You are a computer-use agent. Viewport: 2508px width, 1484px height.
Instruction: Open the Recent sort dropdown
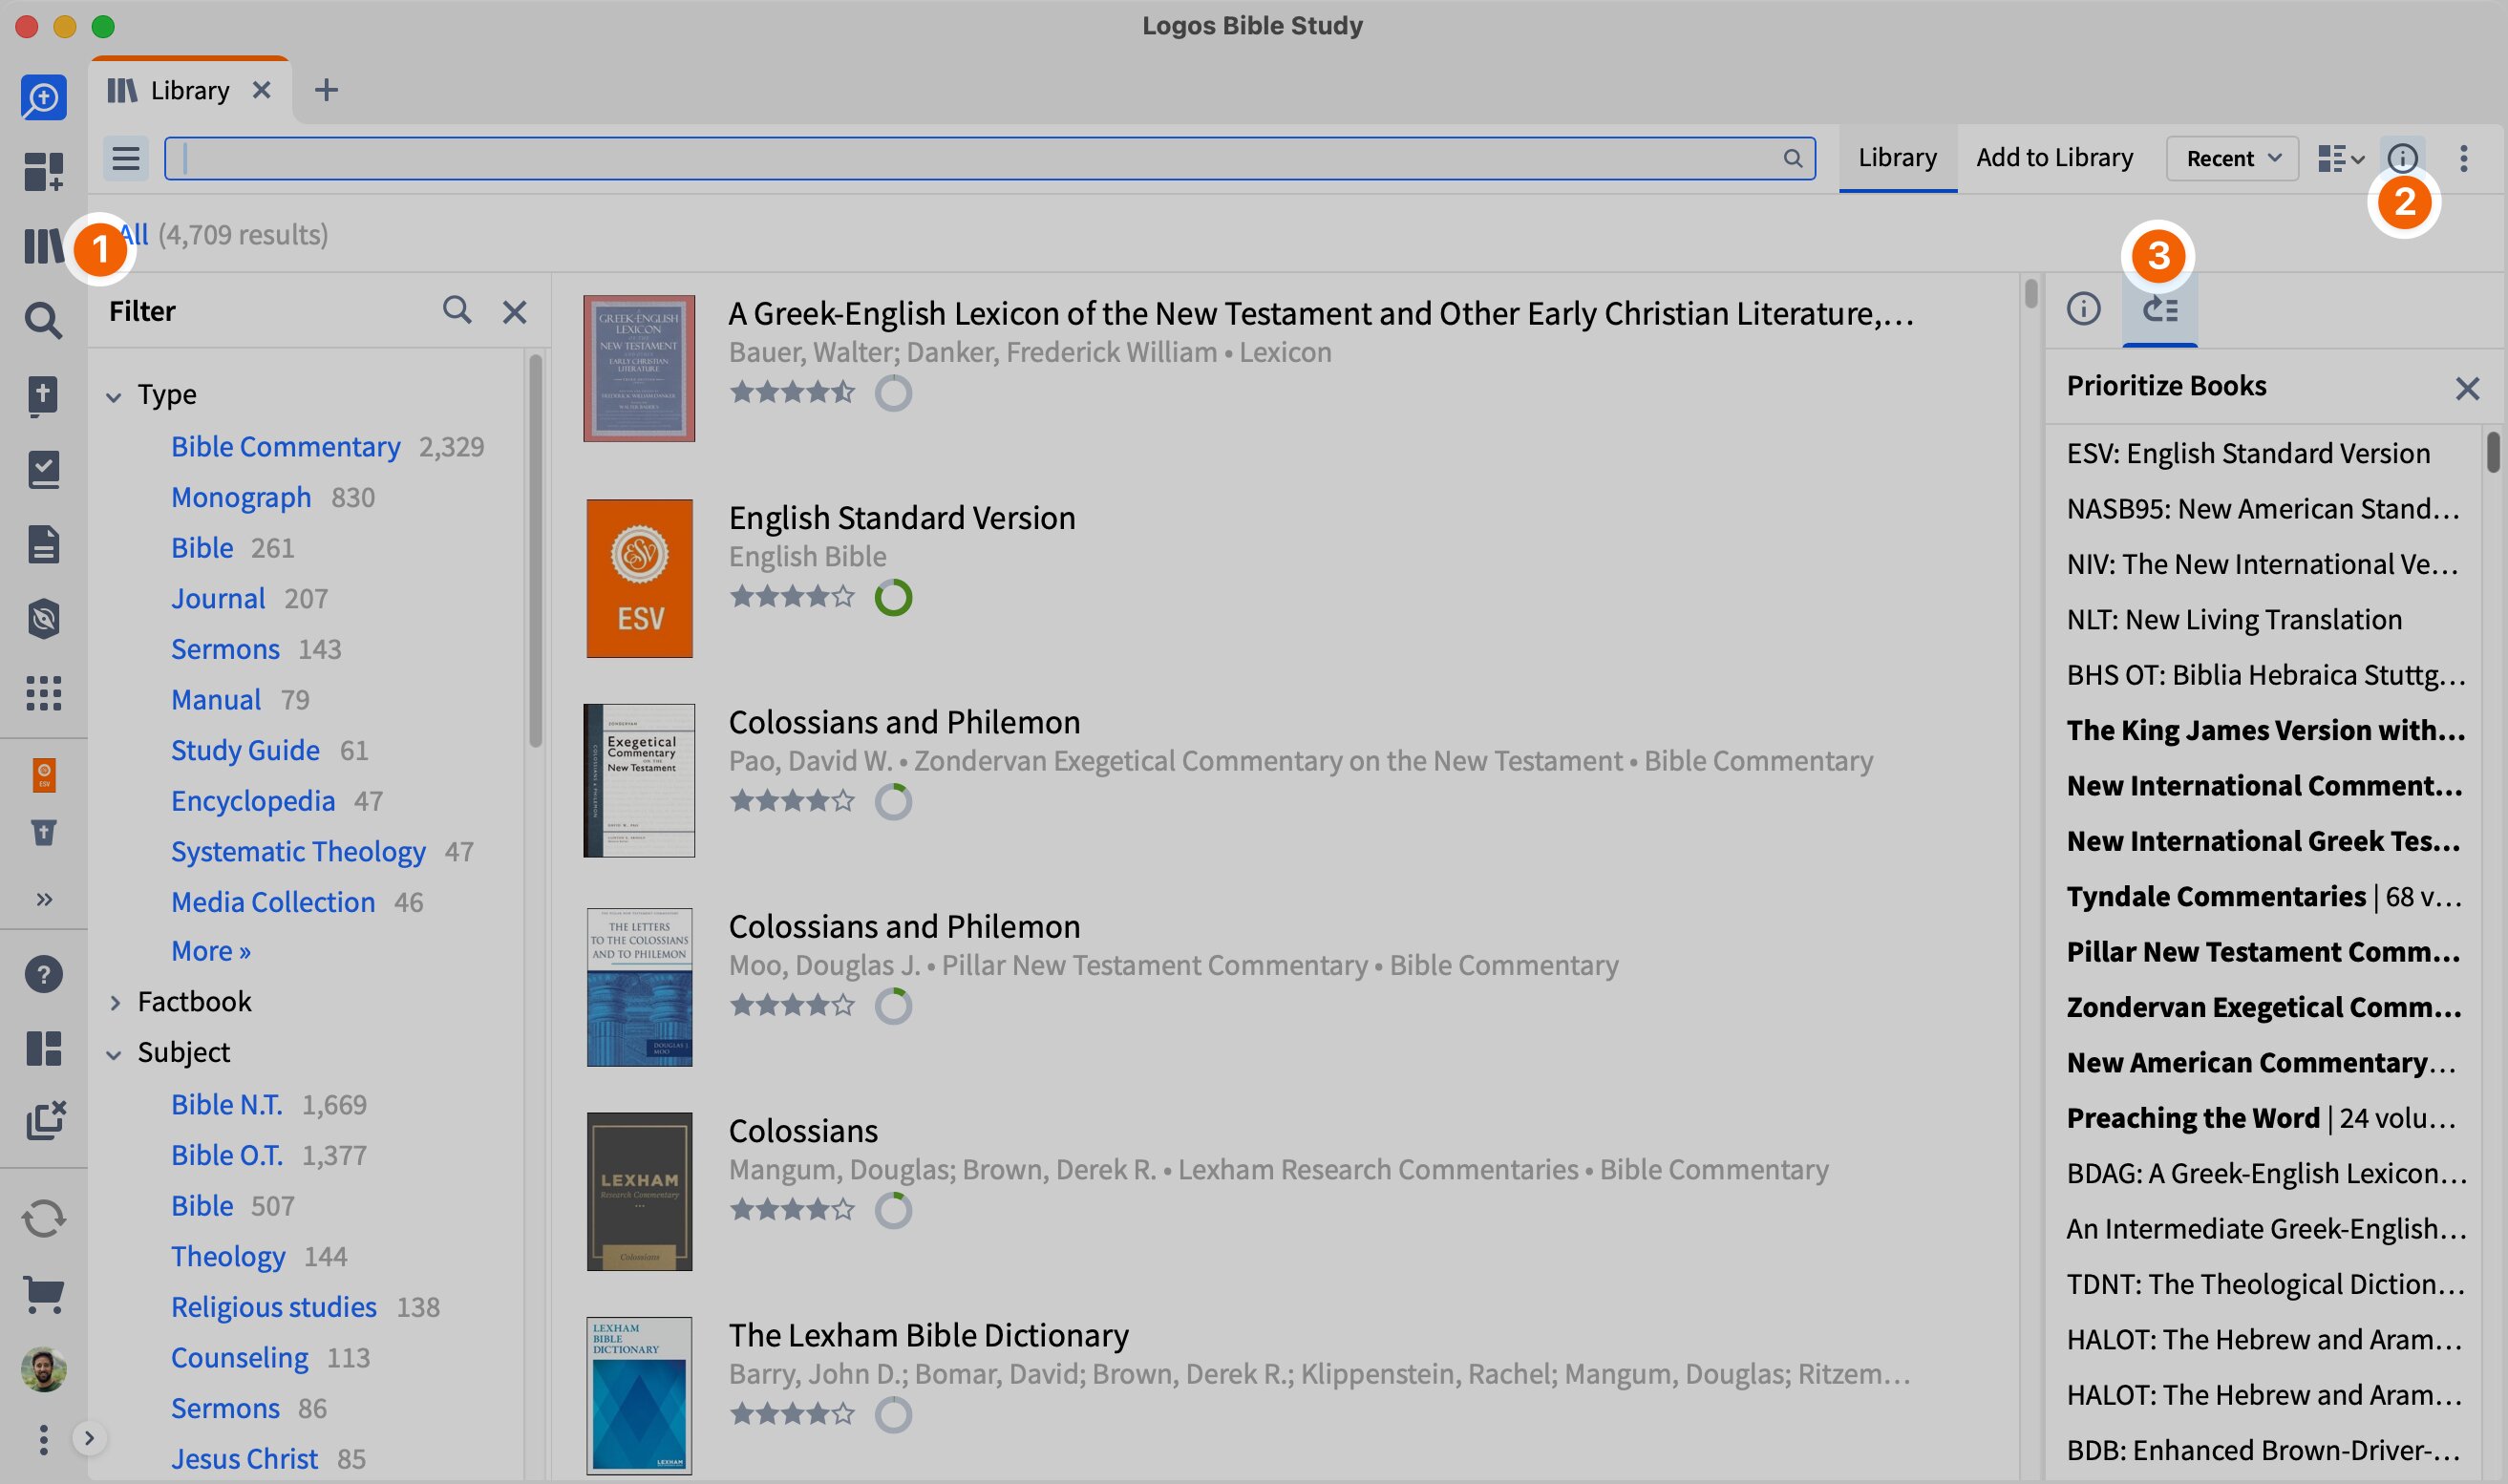[2233, 158]
